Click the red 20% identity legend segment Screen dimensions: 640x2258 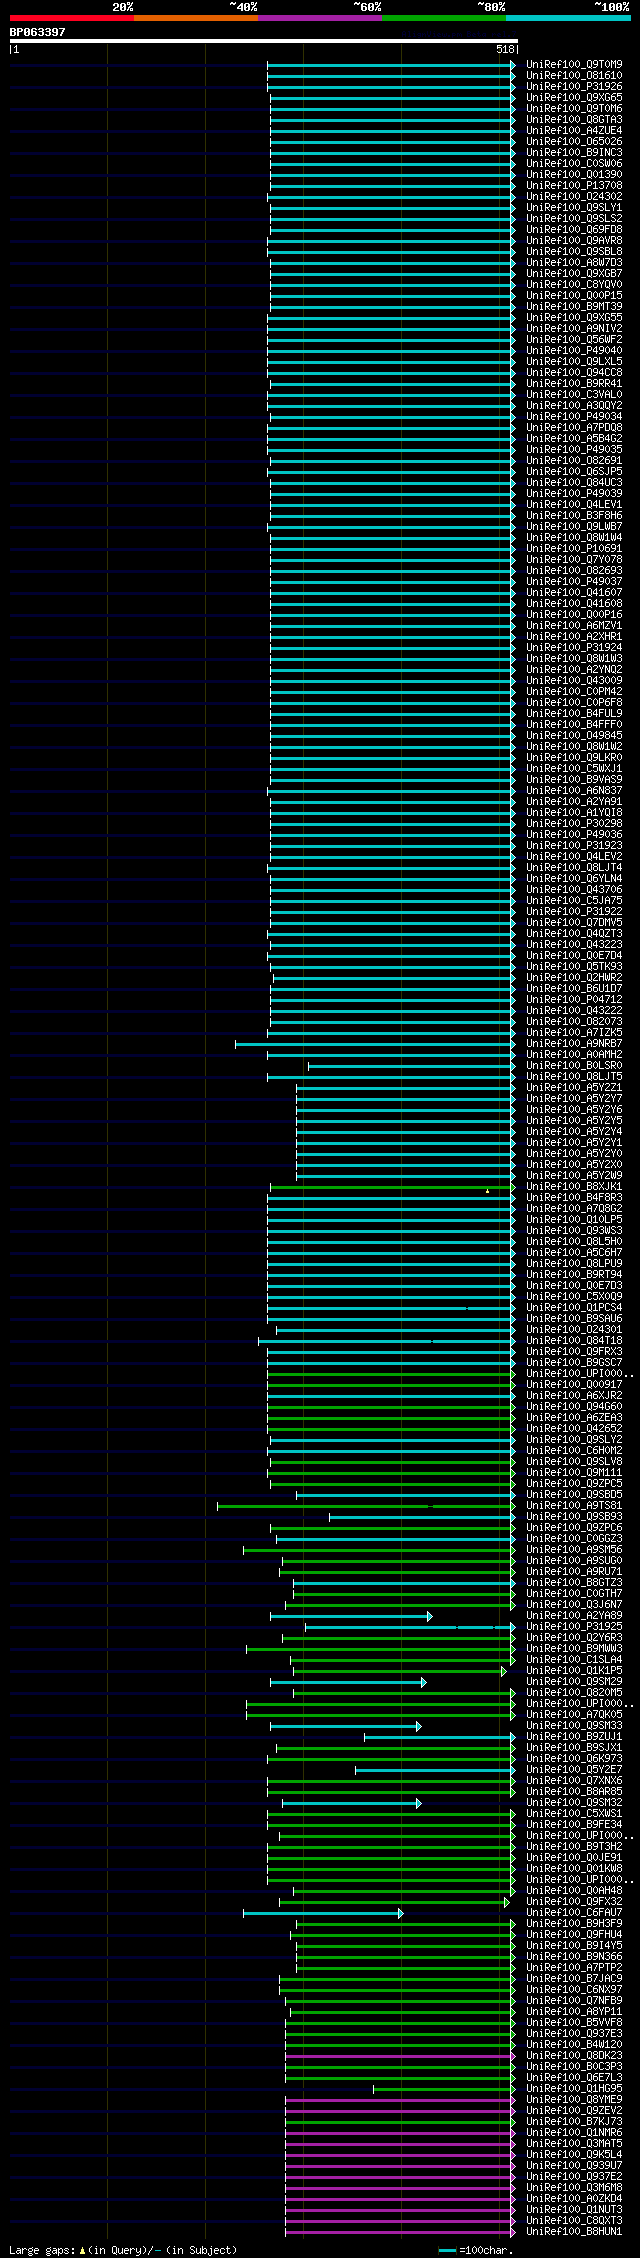pyautogui.click(x=72, y=18)
